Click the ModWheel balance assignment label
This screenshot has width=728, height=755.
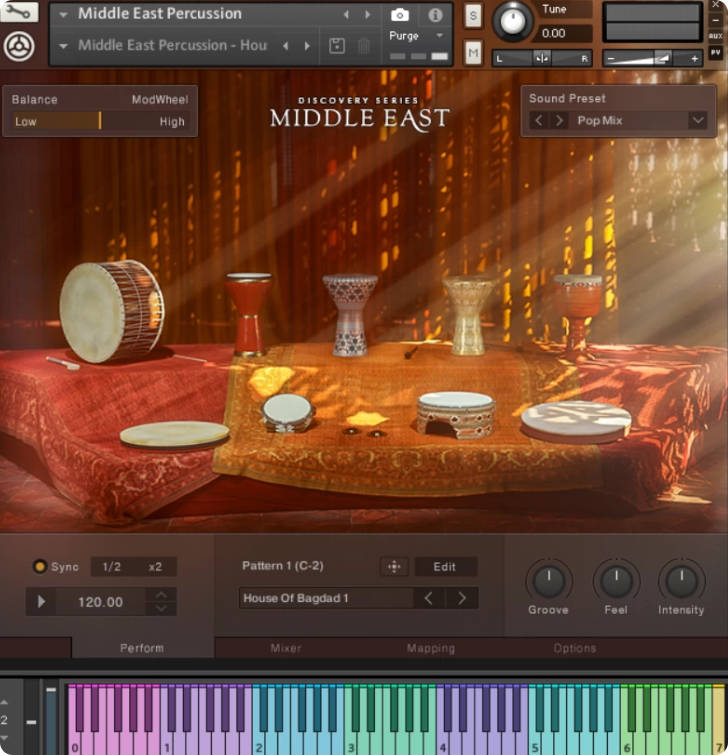click(160, 100)
